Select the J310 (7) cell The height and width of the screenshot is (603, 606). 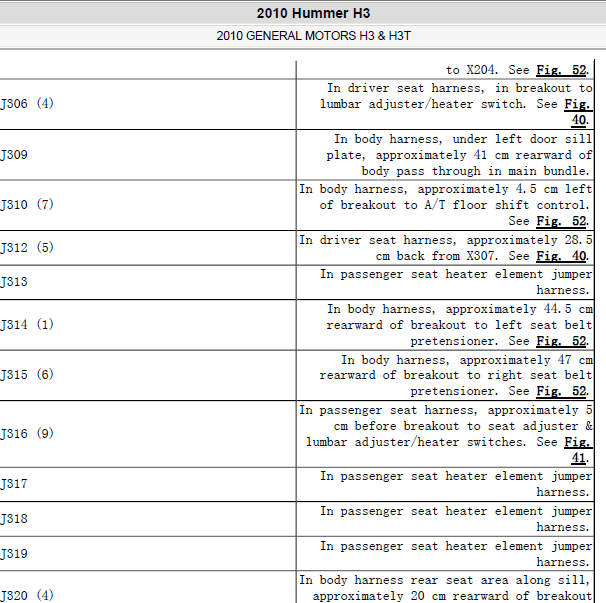pos(148,205)
